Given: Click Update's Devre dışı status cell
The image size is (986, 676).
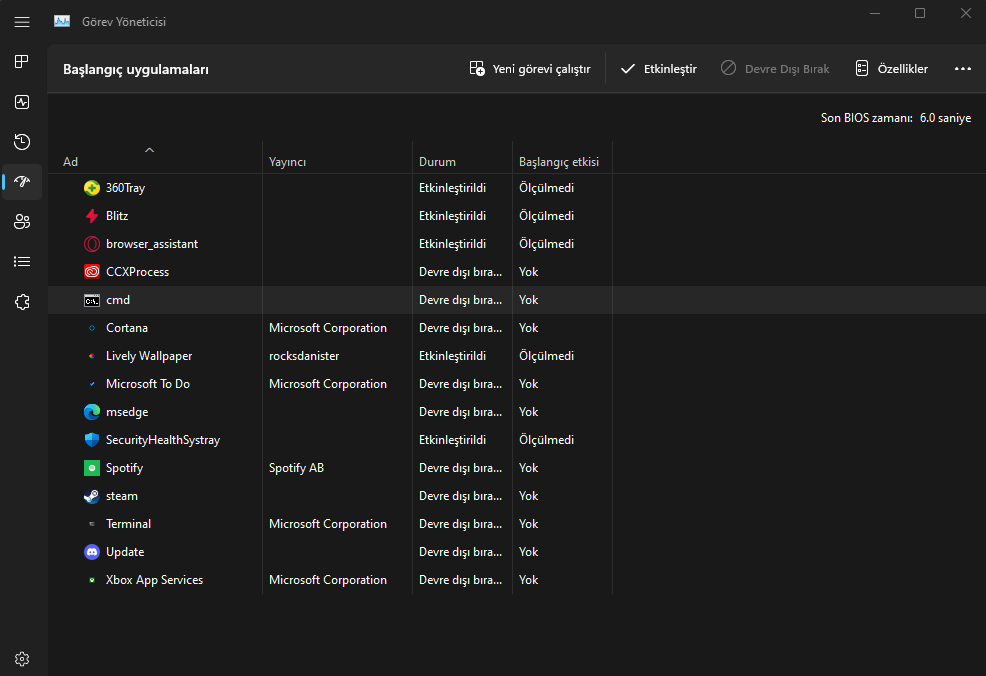Looking at the screenshot, I should coord(460,551).
